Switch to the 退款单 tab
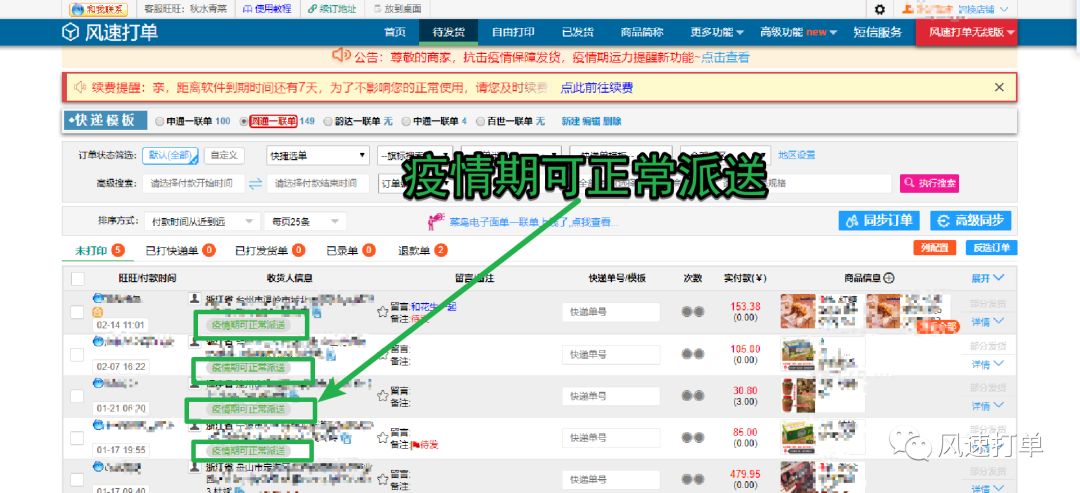The image size is (1080, 493). coord(423,251)
